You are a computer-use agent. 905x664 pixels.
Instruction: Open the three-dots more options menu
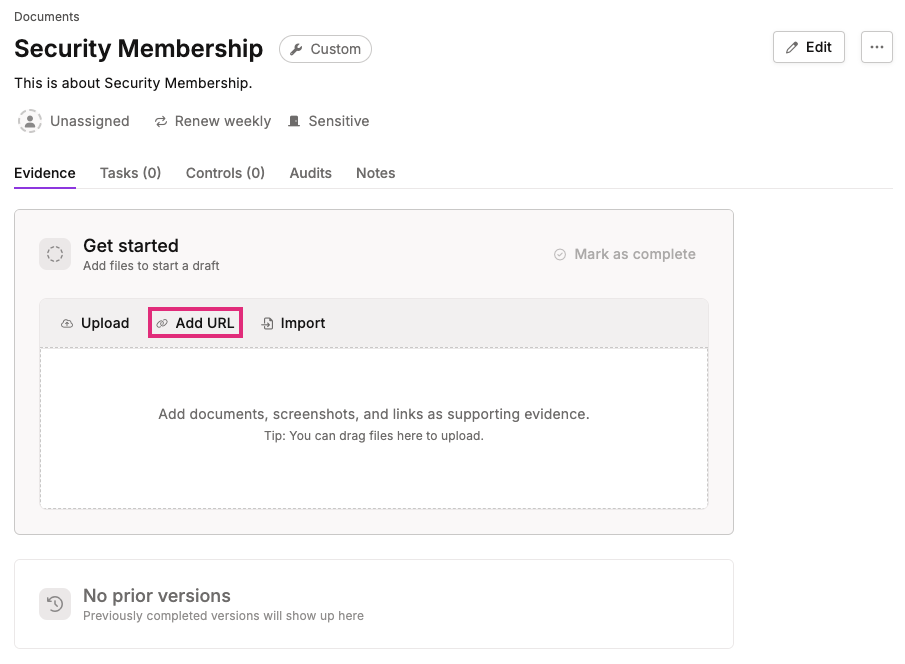(877, 47)
